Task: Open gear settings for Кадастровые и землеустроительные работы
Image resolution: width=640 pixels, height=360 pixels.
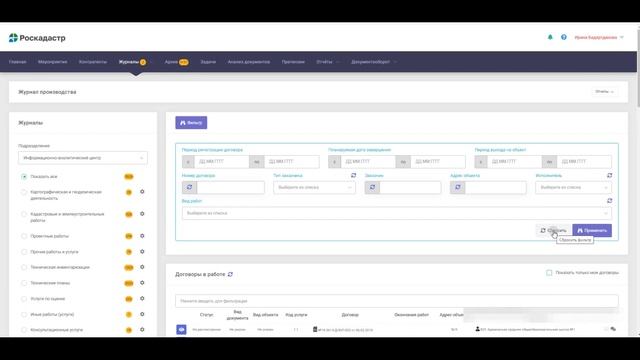Action: pos(142,213)
